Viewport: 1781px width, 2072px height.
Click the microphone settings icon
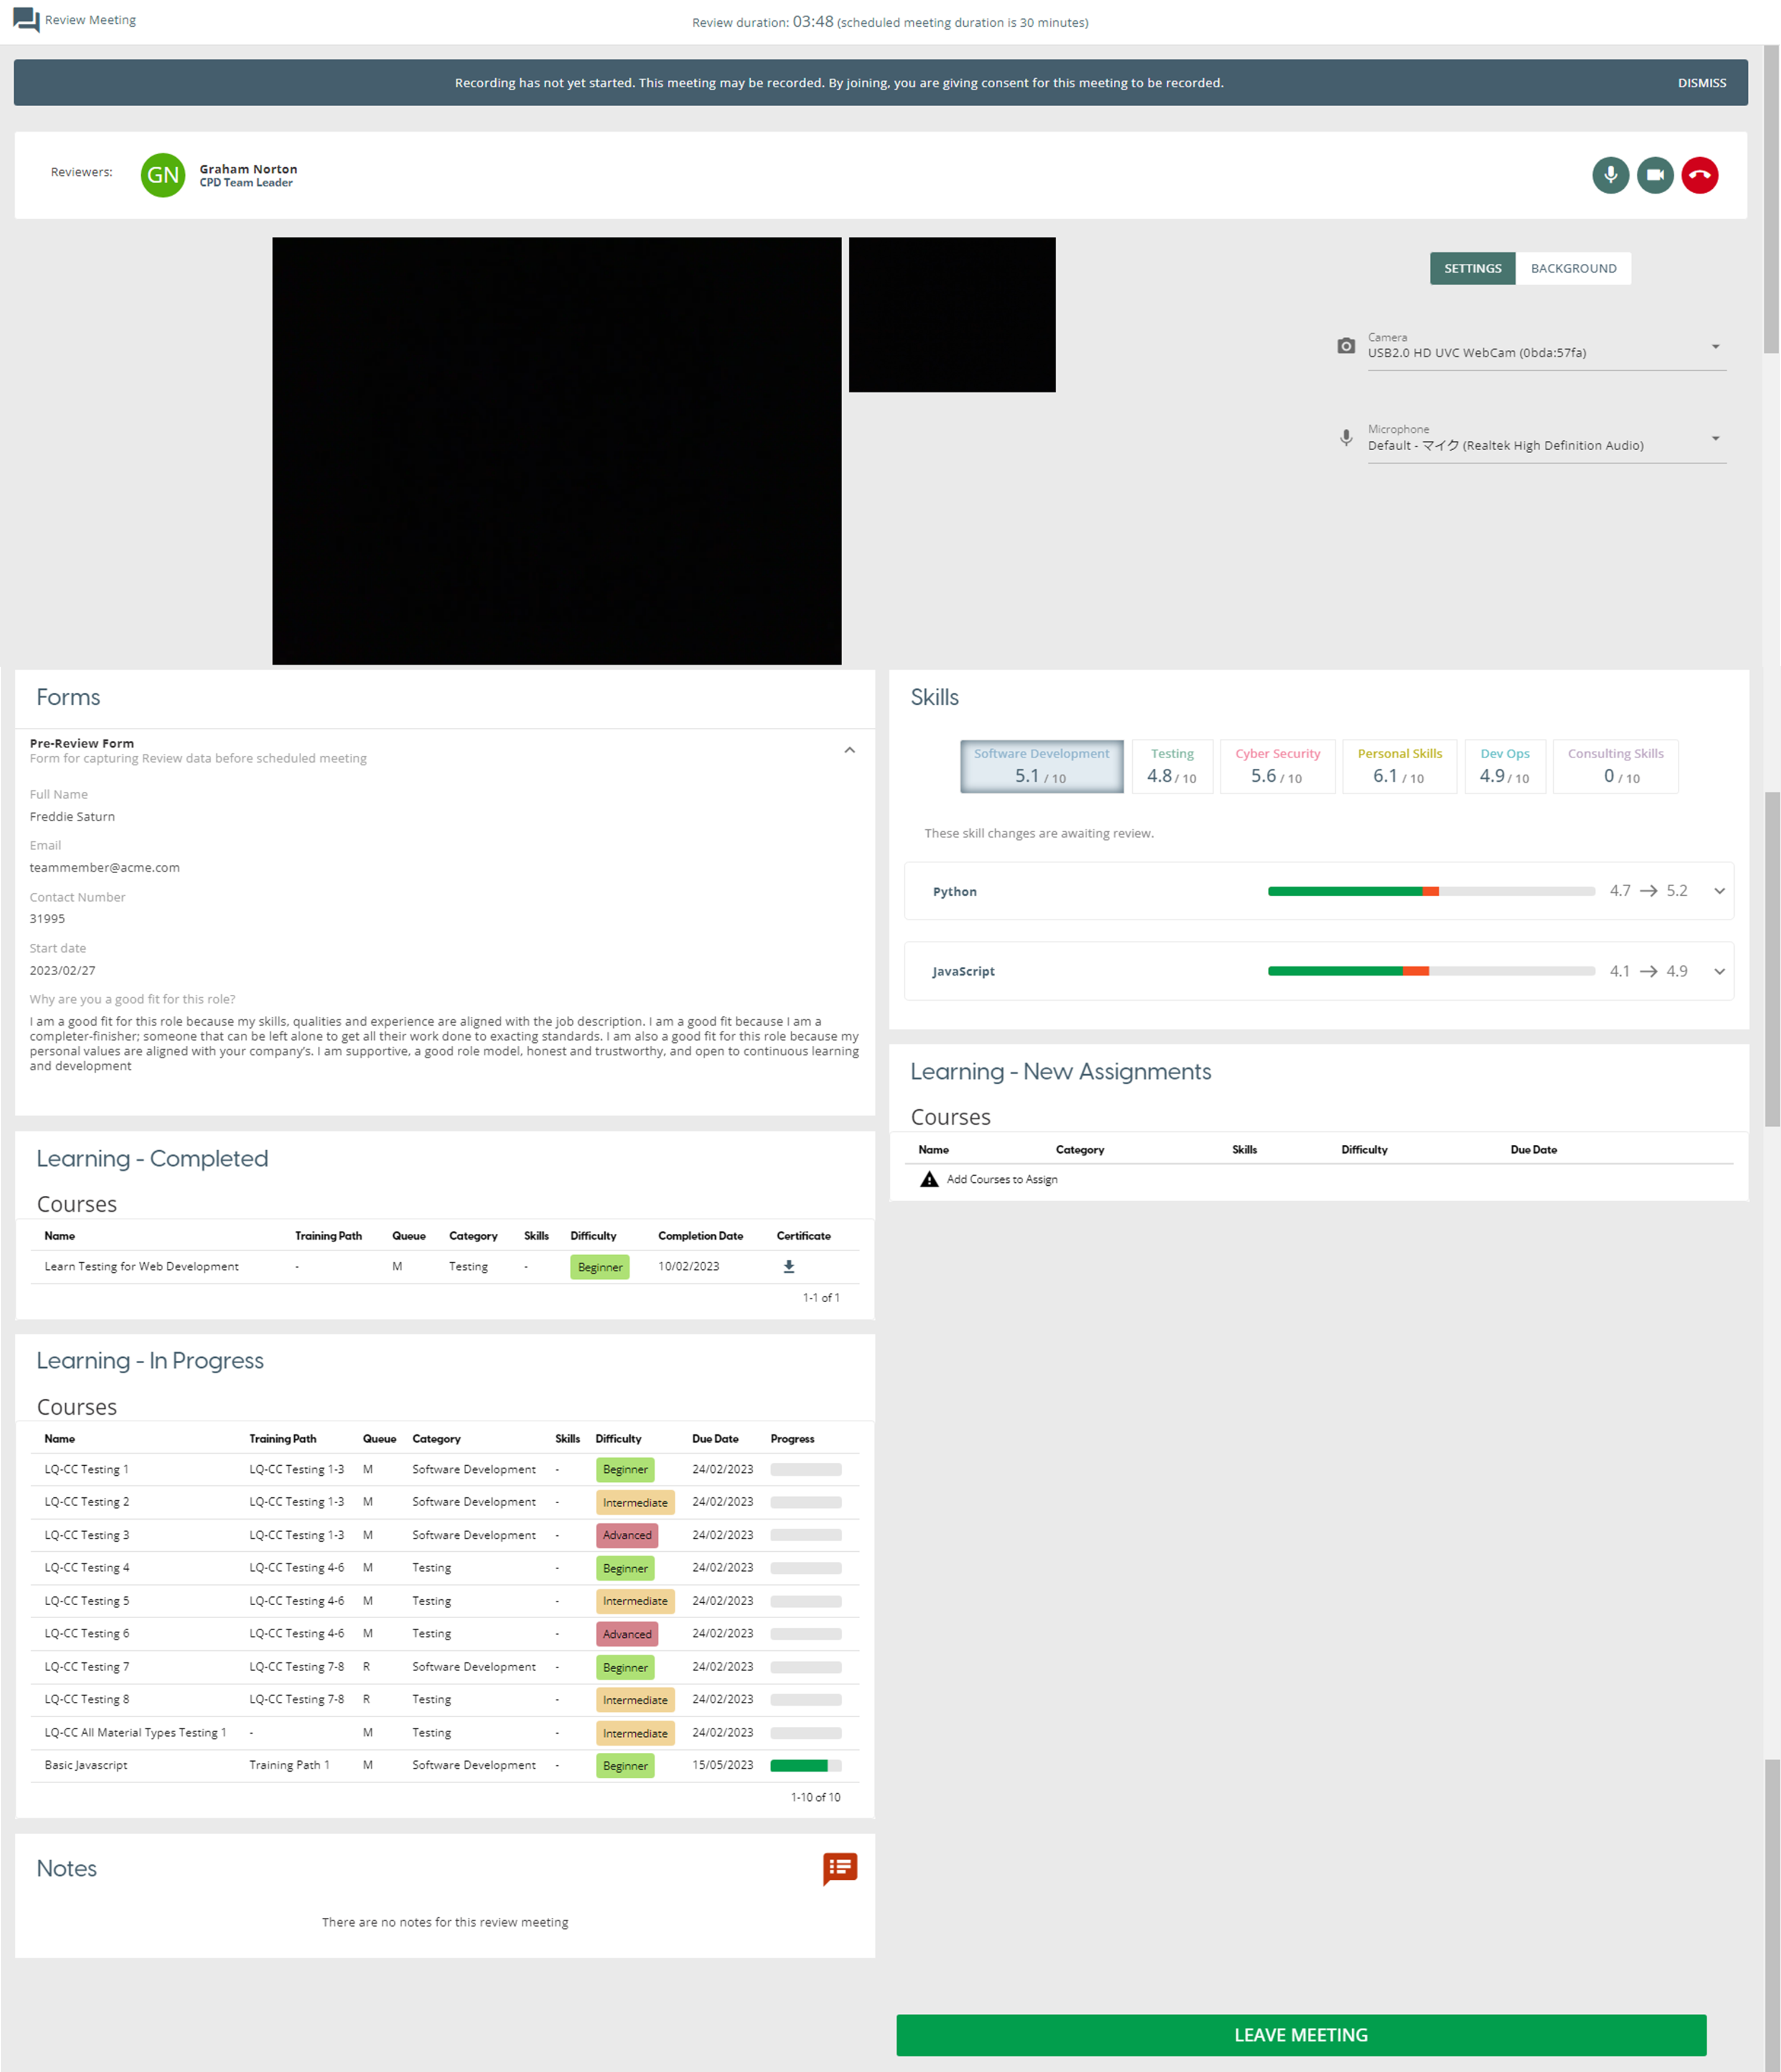(1346, 438)
